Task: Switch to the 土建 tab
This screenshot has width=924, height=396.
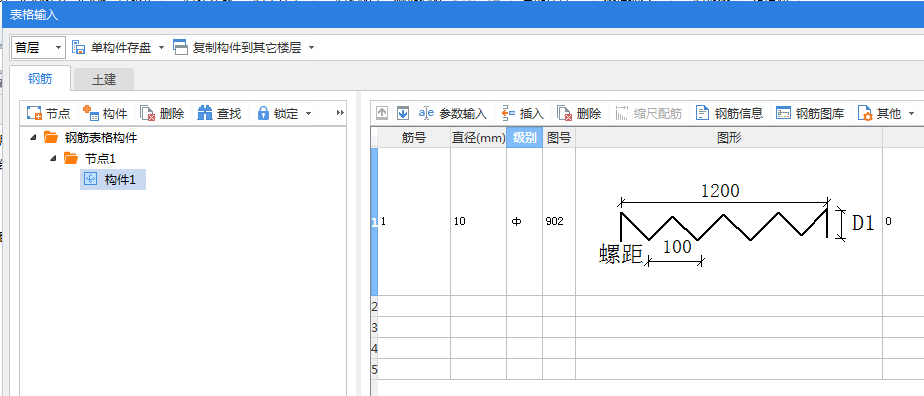Action: 104,80
